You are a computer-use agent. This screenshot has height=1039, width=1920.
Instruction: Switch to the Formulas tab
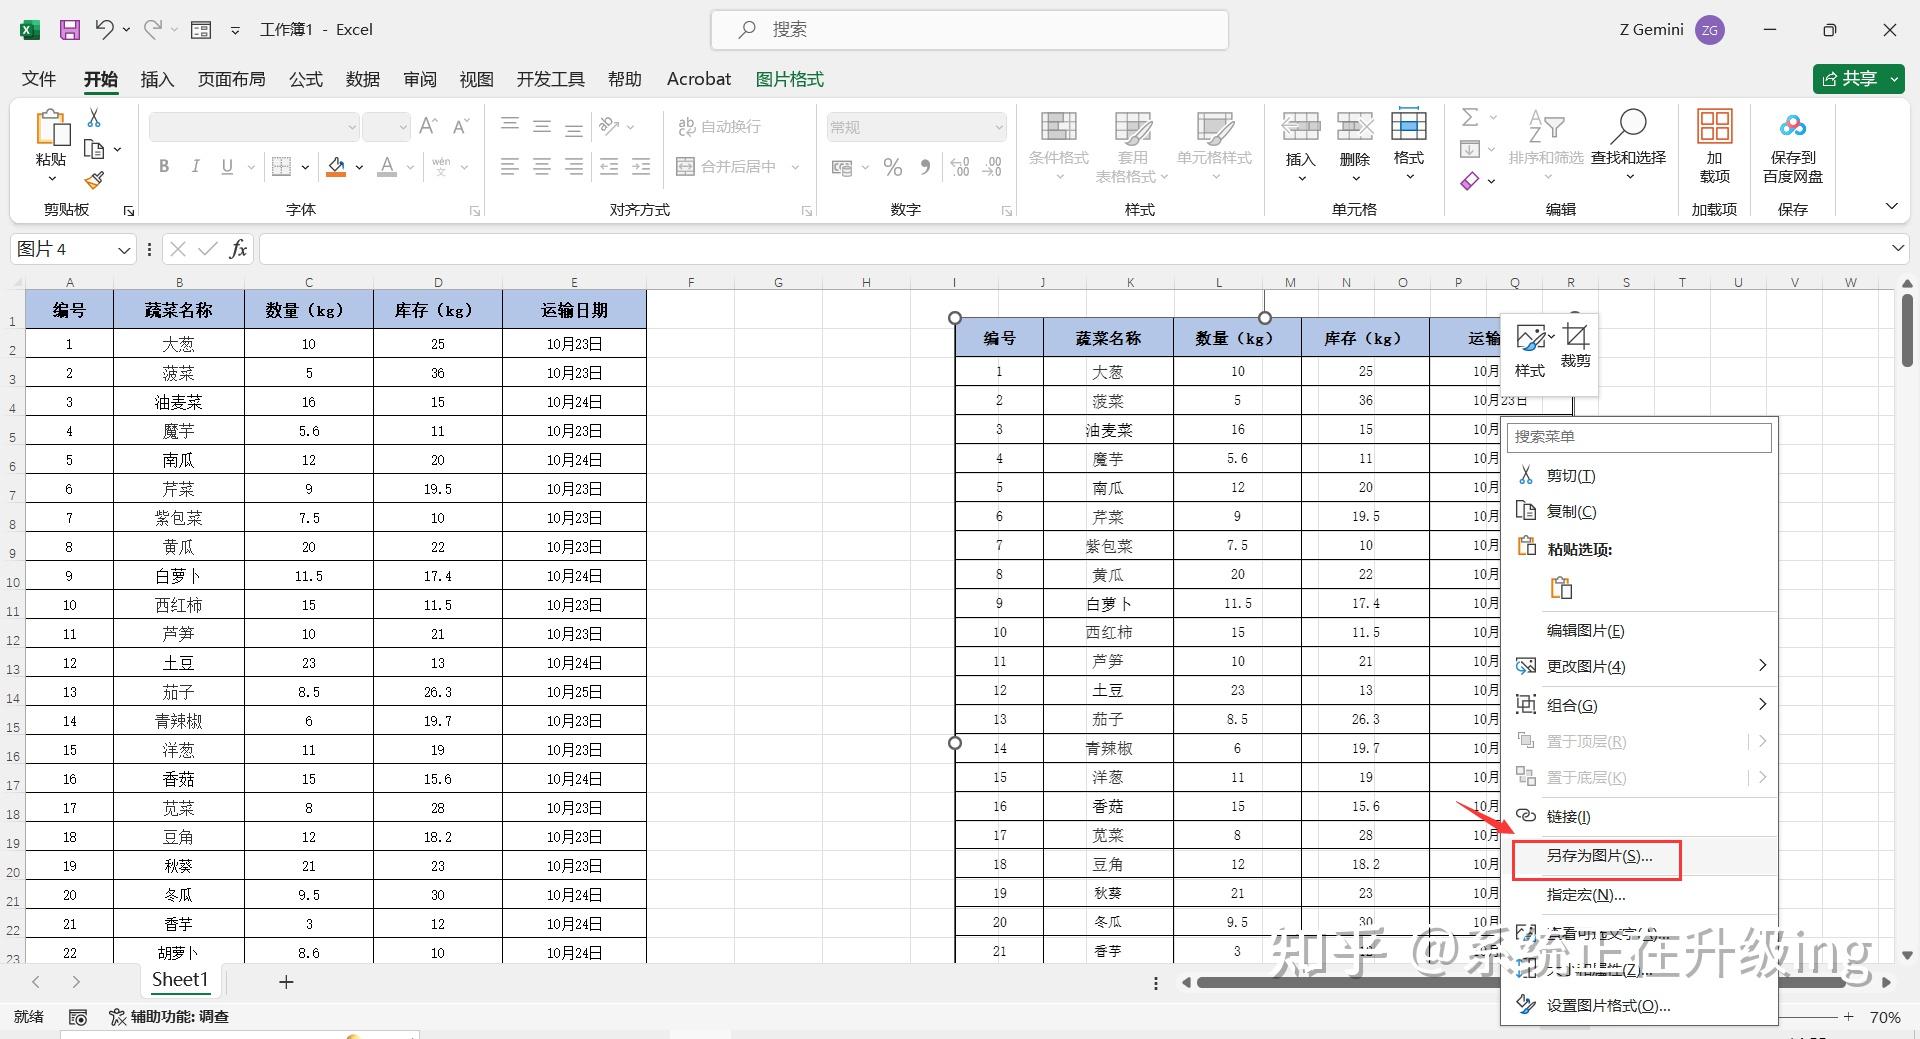pyautogui.click(x=306, y=79)
